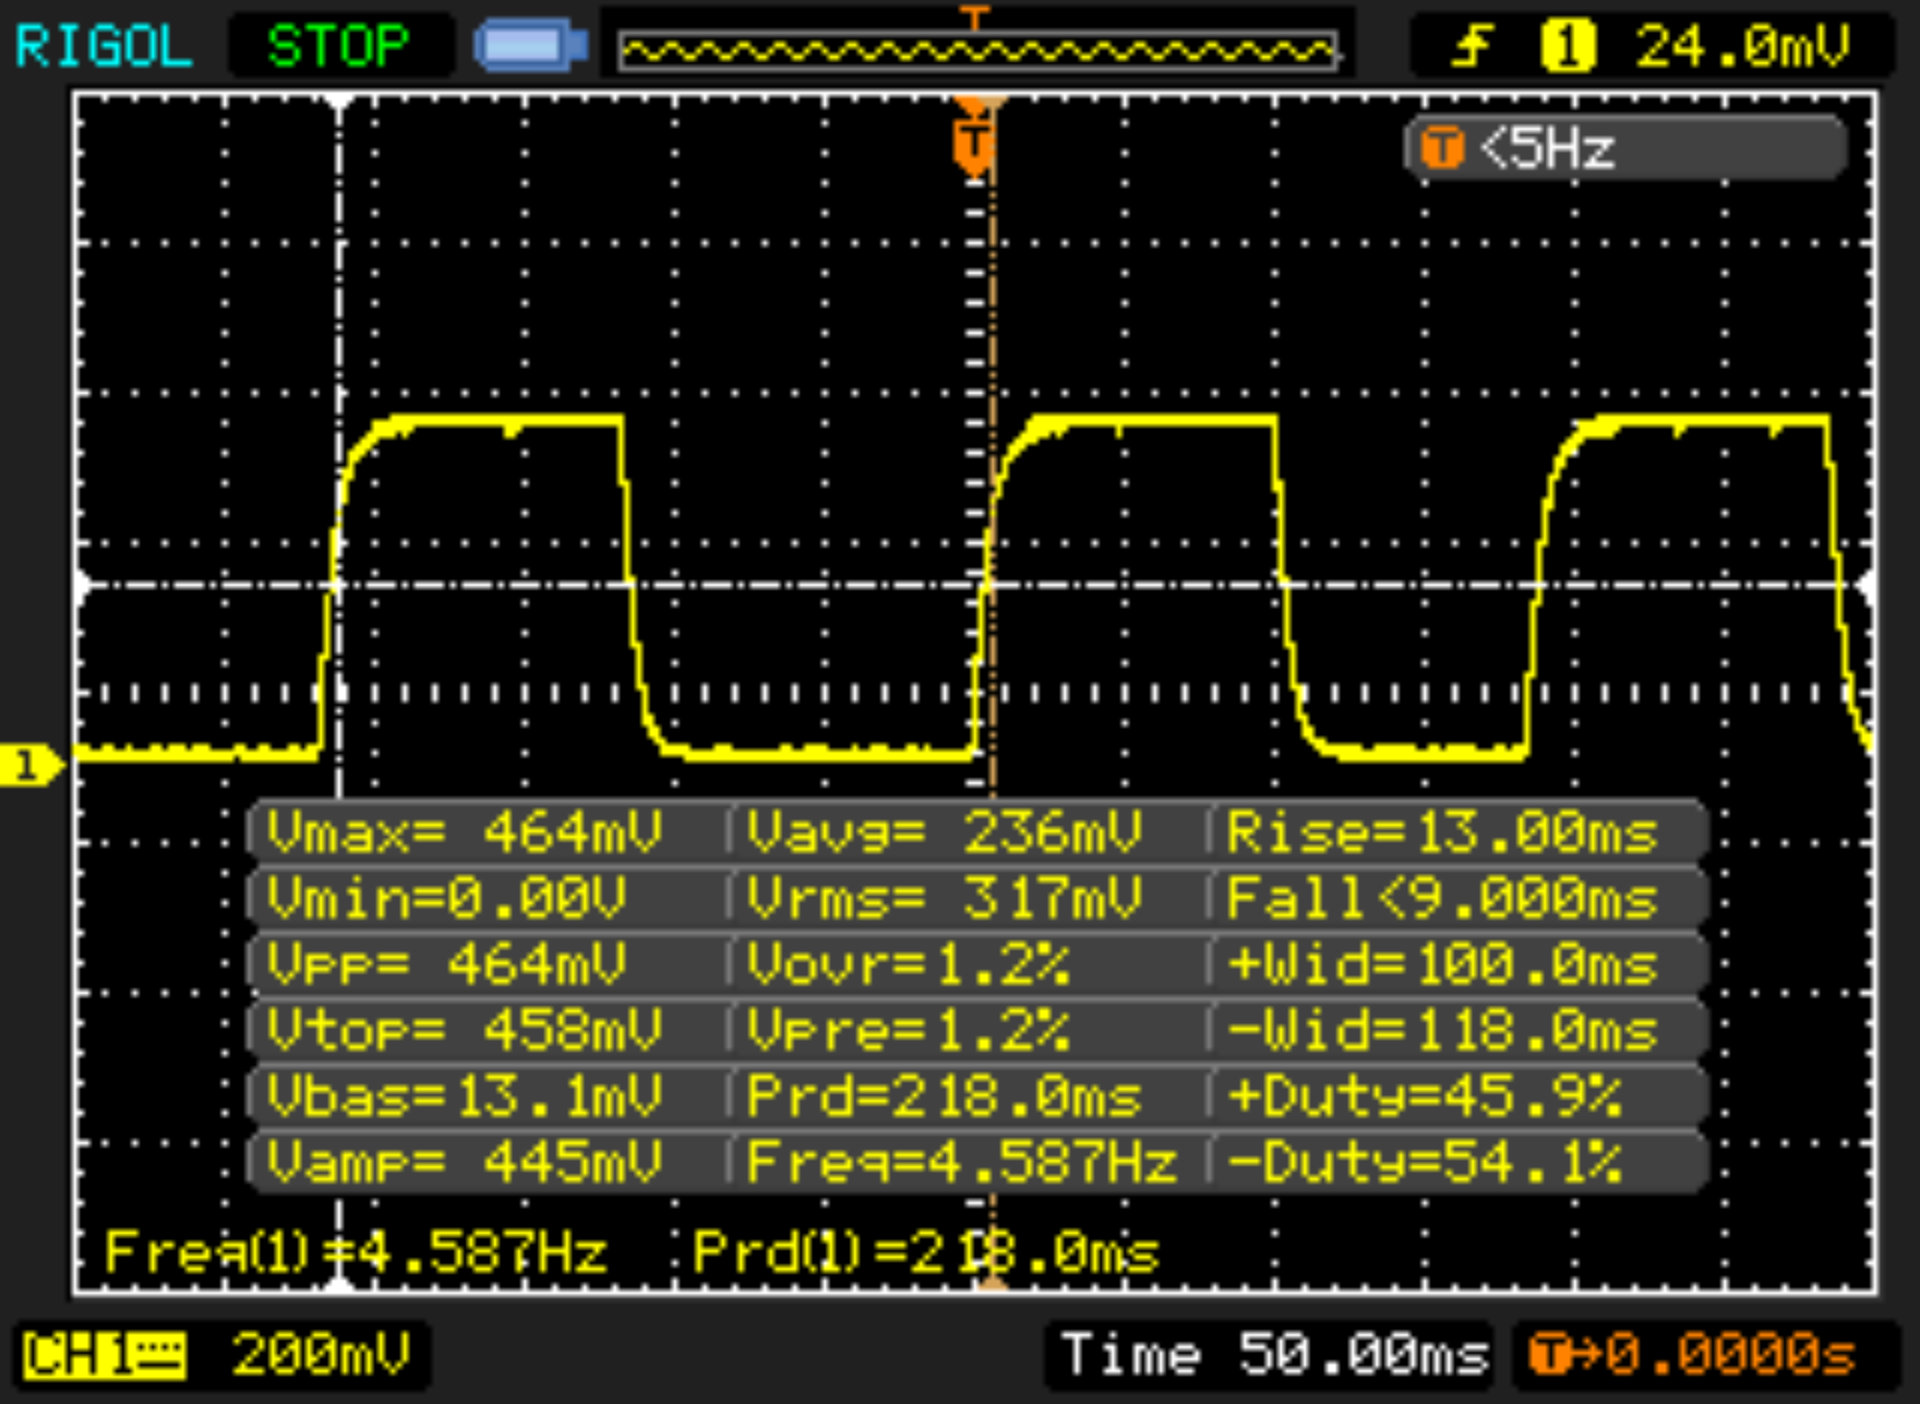
Task: Click the rising edge trigger icon
Action: tap(1472, 46)
